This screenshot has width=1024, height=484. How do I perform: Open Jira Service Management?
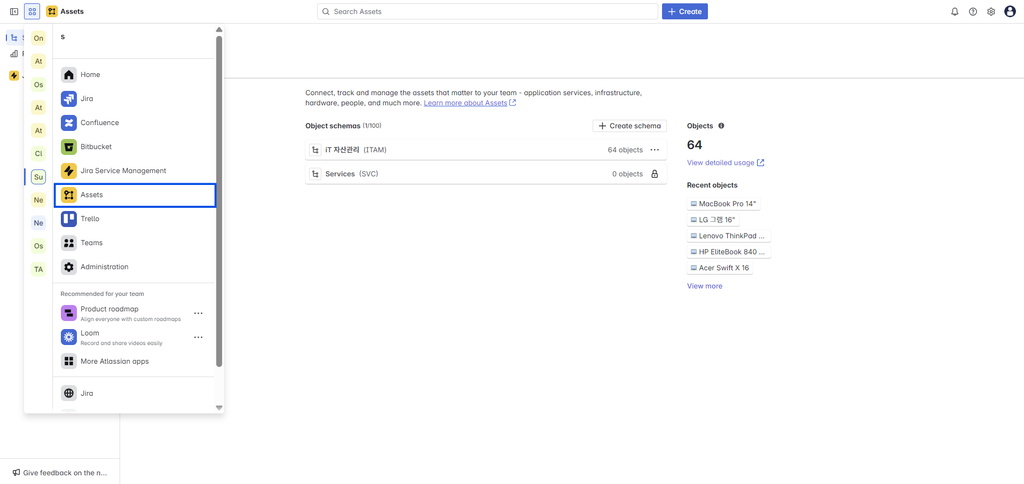[x=135, y=170]
